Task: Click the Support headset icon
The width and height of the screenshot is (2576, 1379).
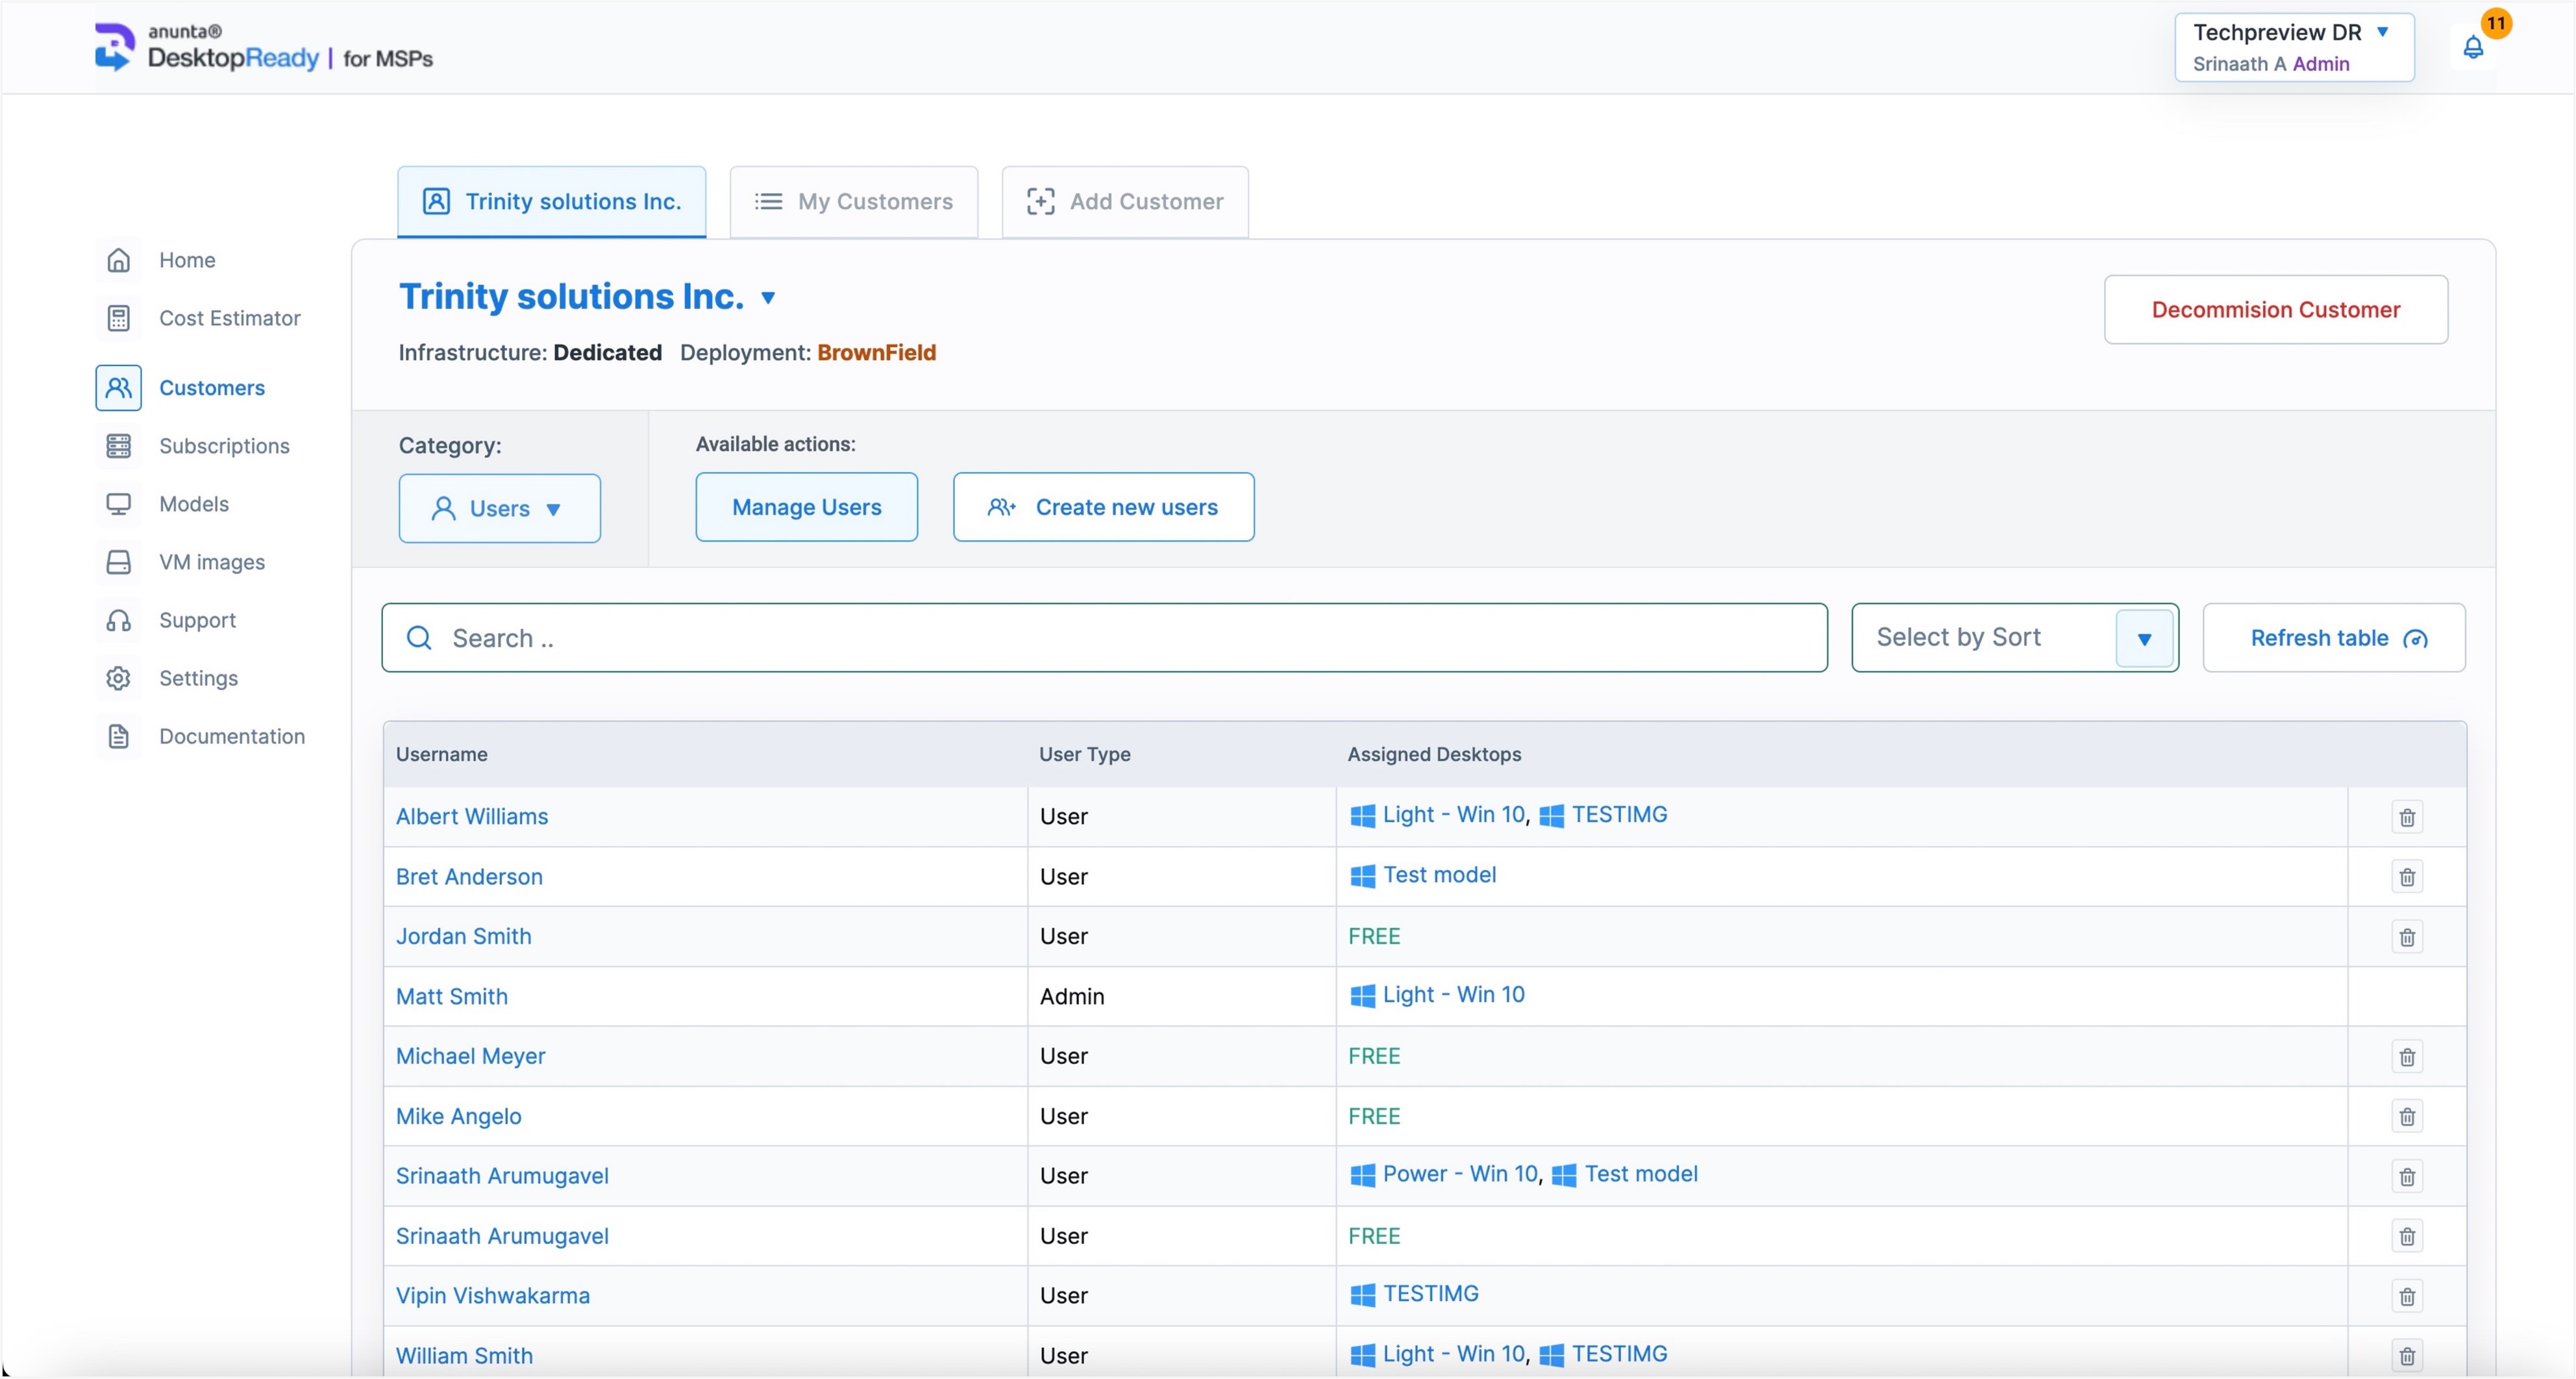Action: 118,620
